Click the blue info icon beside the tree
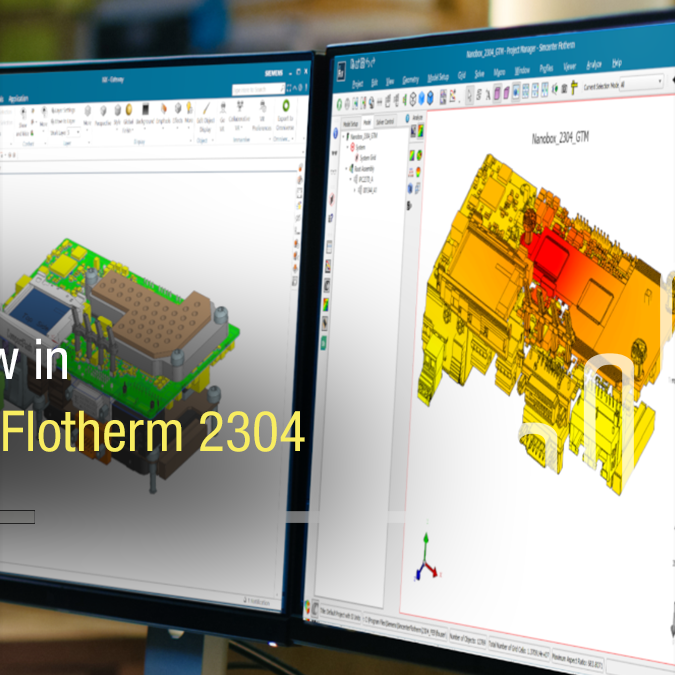675x675 pixels. click(335, 134)
